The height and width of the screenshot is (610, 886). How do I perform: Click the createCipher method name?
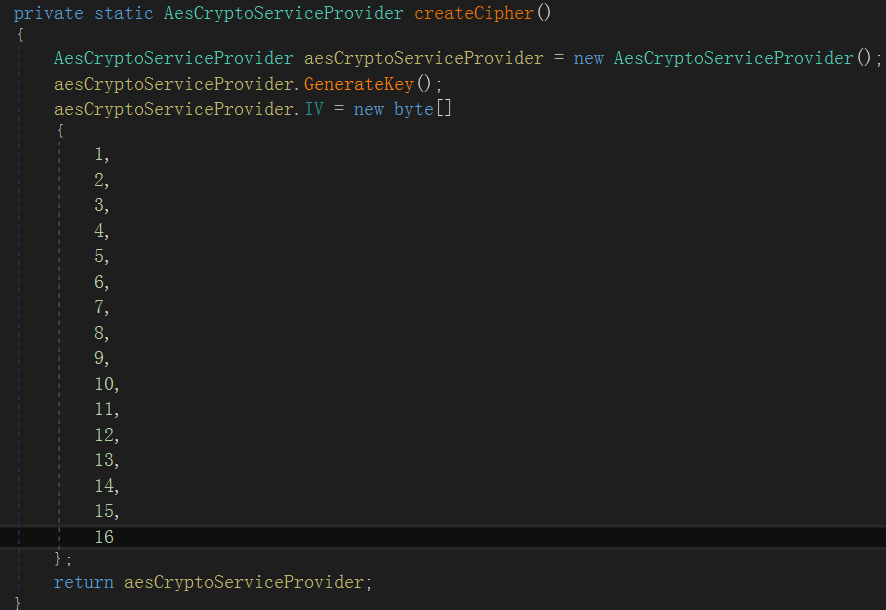pos(474,13)
